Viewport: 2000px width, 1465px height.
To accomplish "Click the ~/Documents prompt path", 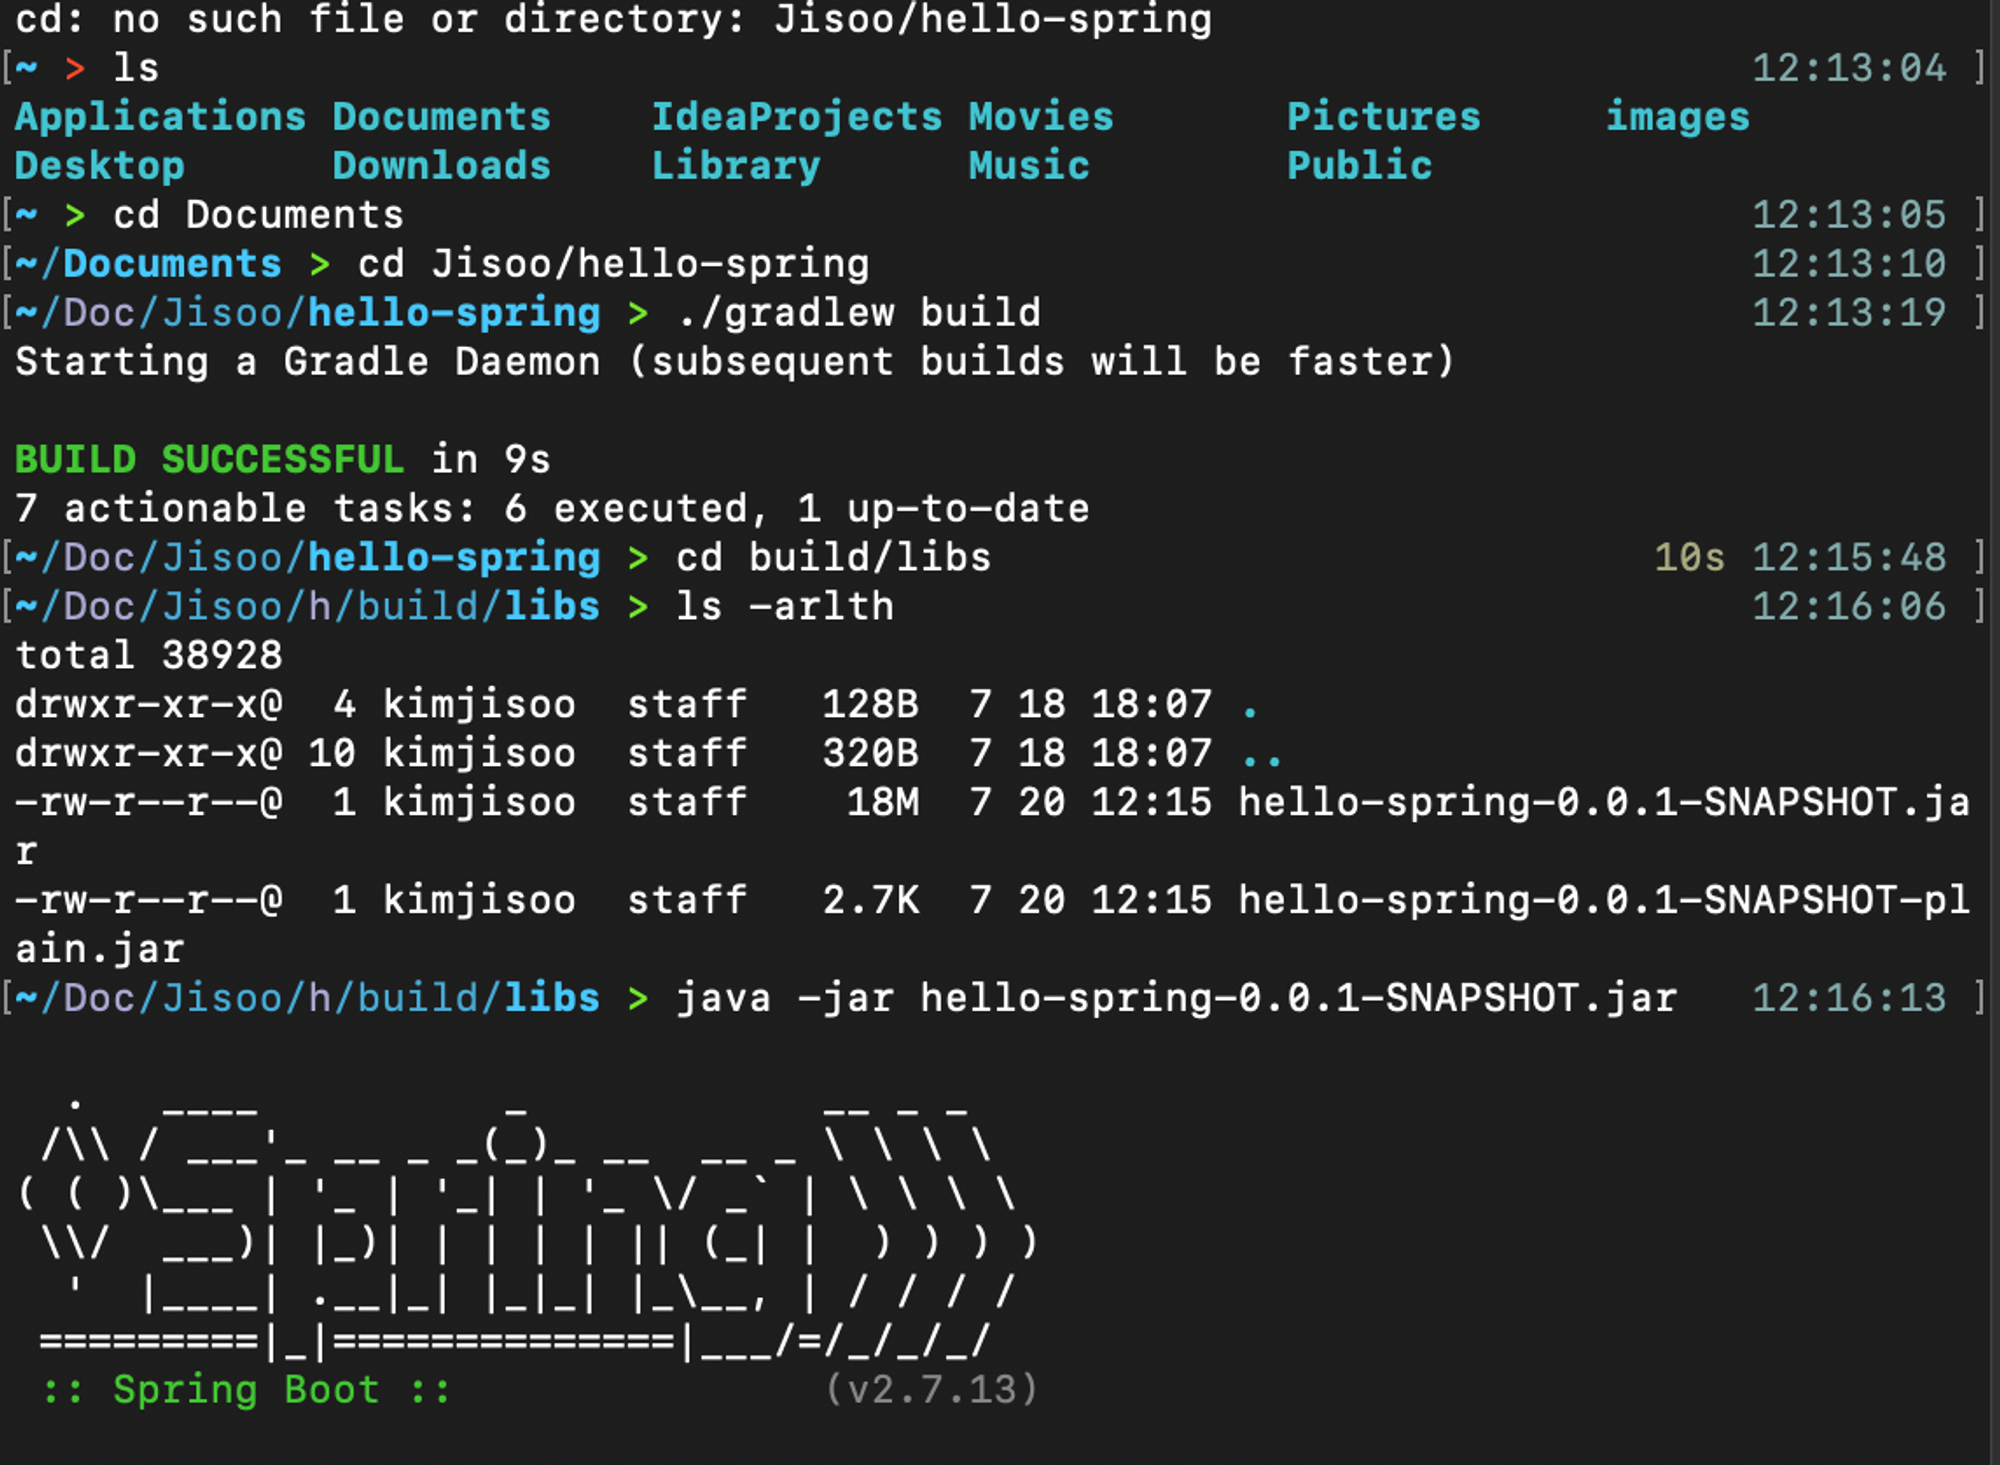I will (148, 264).
